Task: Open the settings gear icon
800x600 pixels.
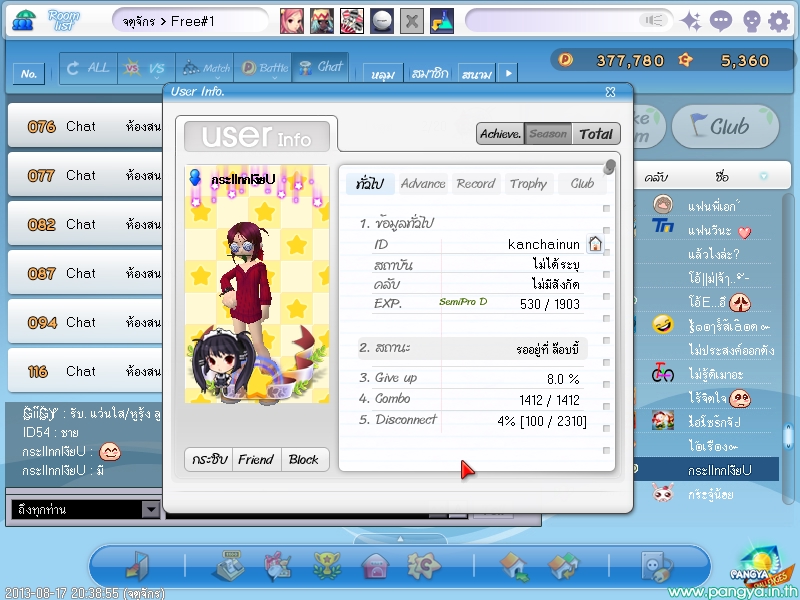Action: 779,21
